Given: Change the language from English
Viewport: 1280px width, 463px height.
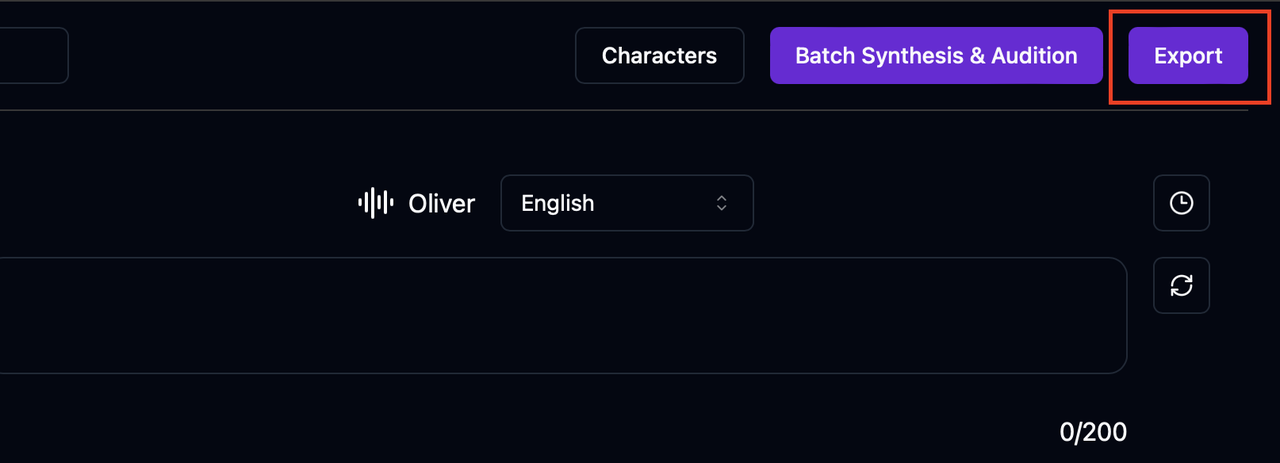Looking at the screenshot, I should (626, 203).
